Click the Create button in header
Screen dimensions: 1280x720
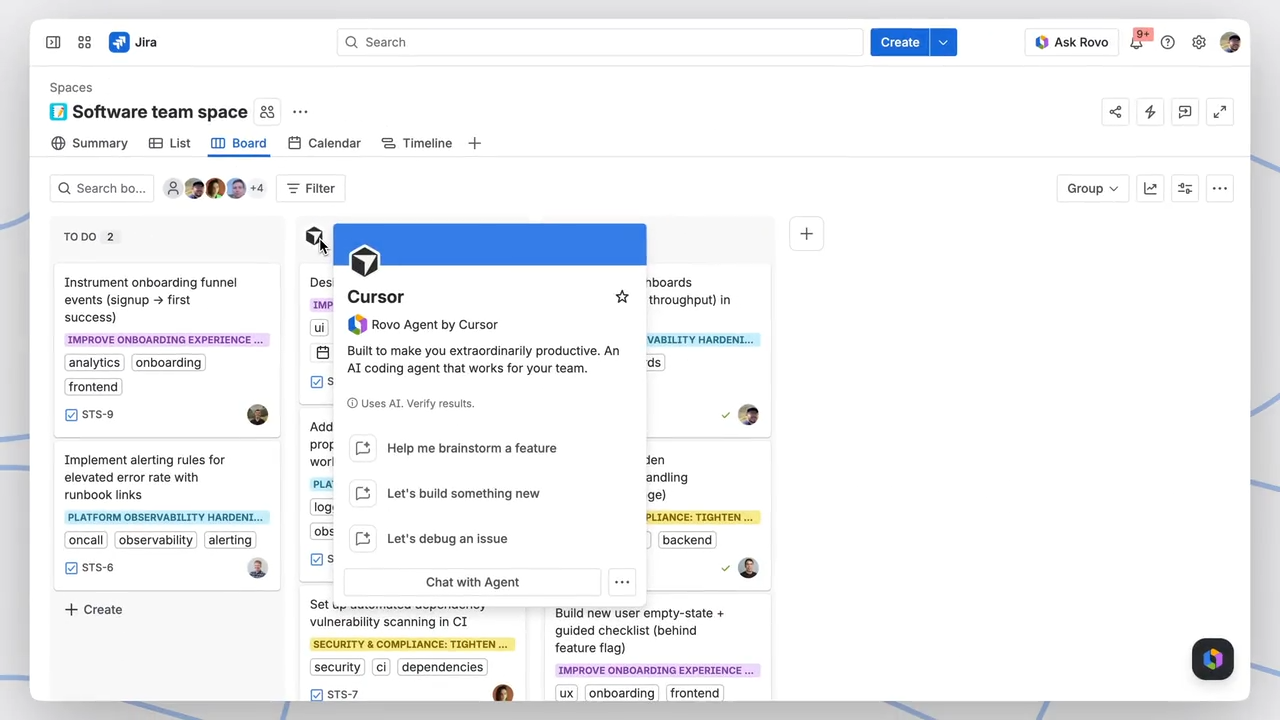click(900, 42)
